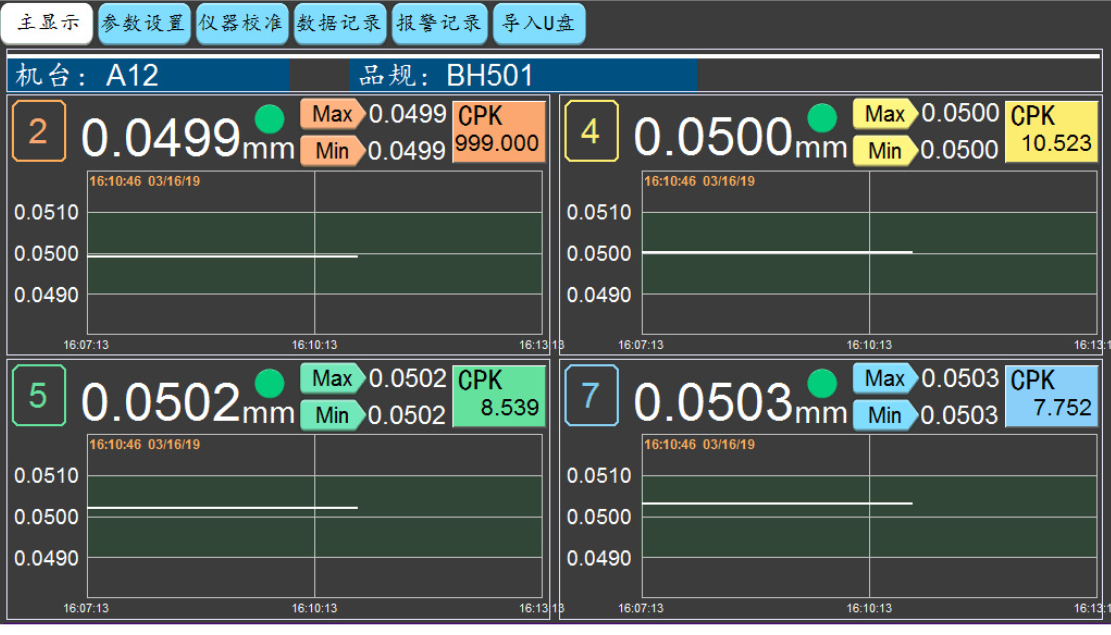Screen dimensions: 1111x635
Task: Click the 机台 A12 field
Action: [148, 75]
